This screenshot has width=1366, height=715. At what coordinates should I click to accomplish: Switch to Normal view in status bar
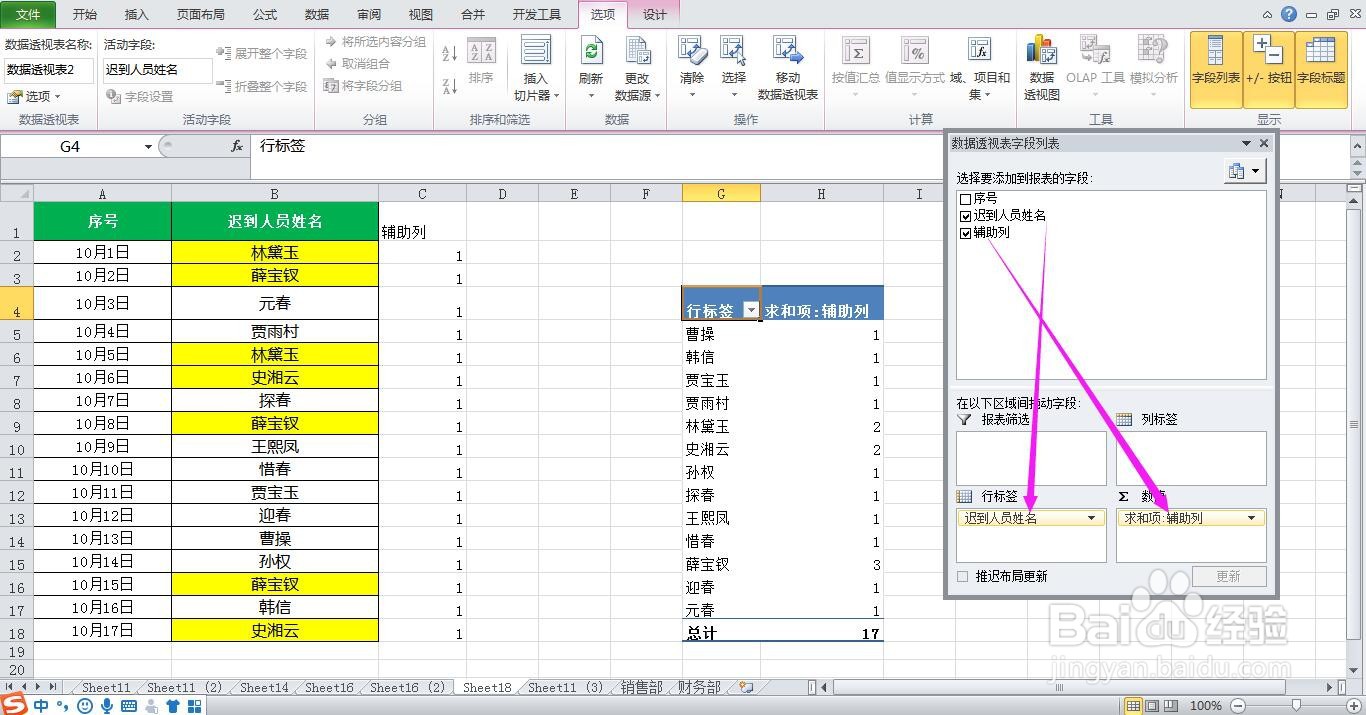[x=1133, y=705]
